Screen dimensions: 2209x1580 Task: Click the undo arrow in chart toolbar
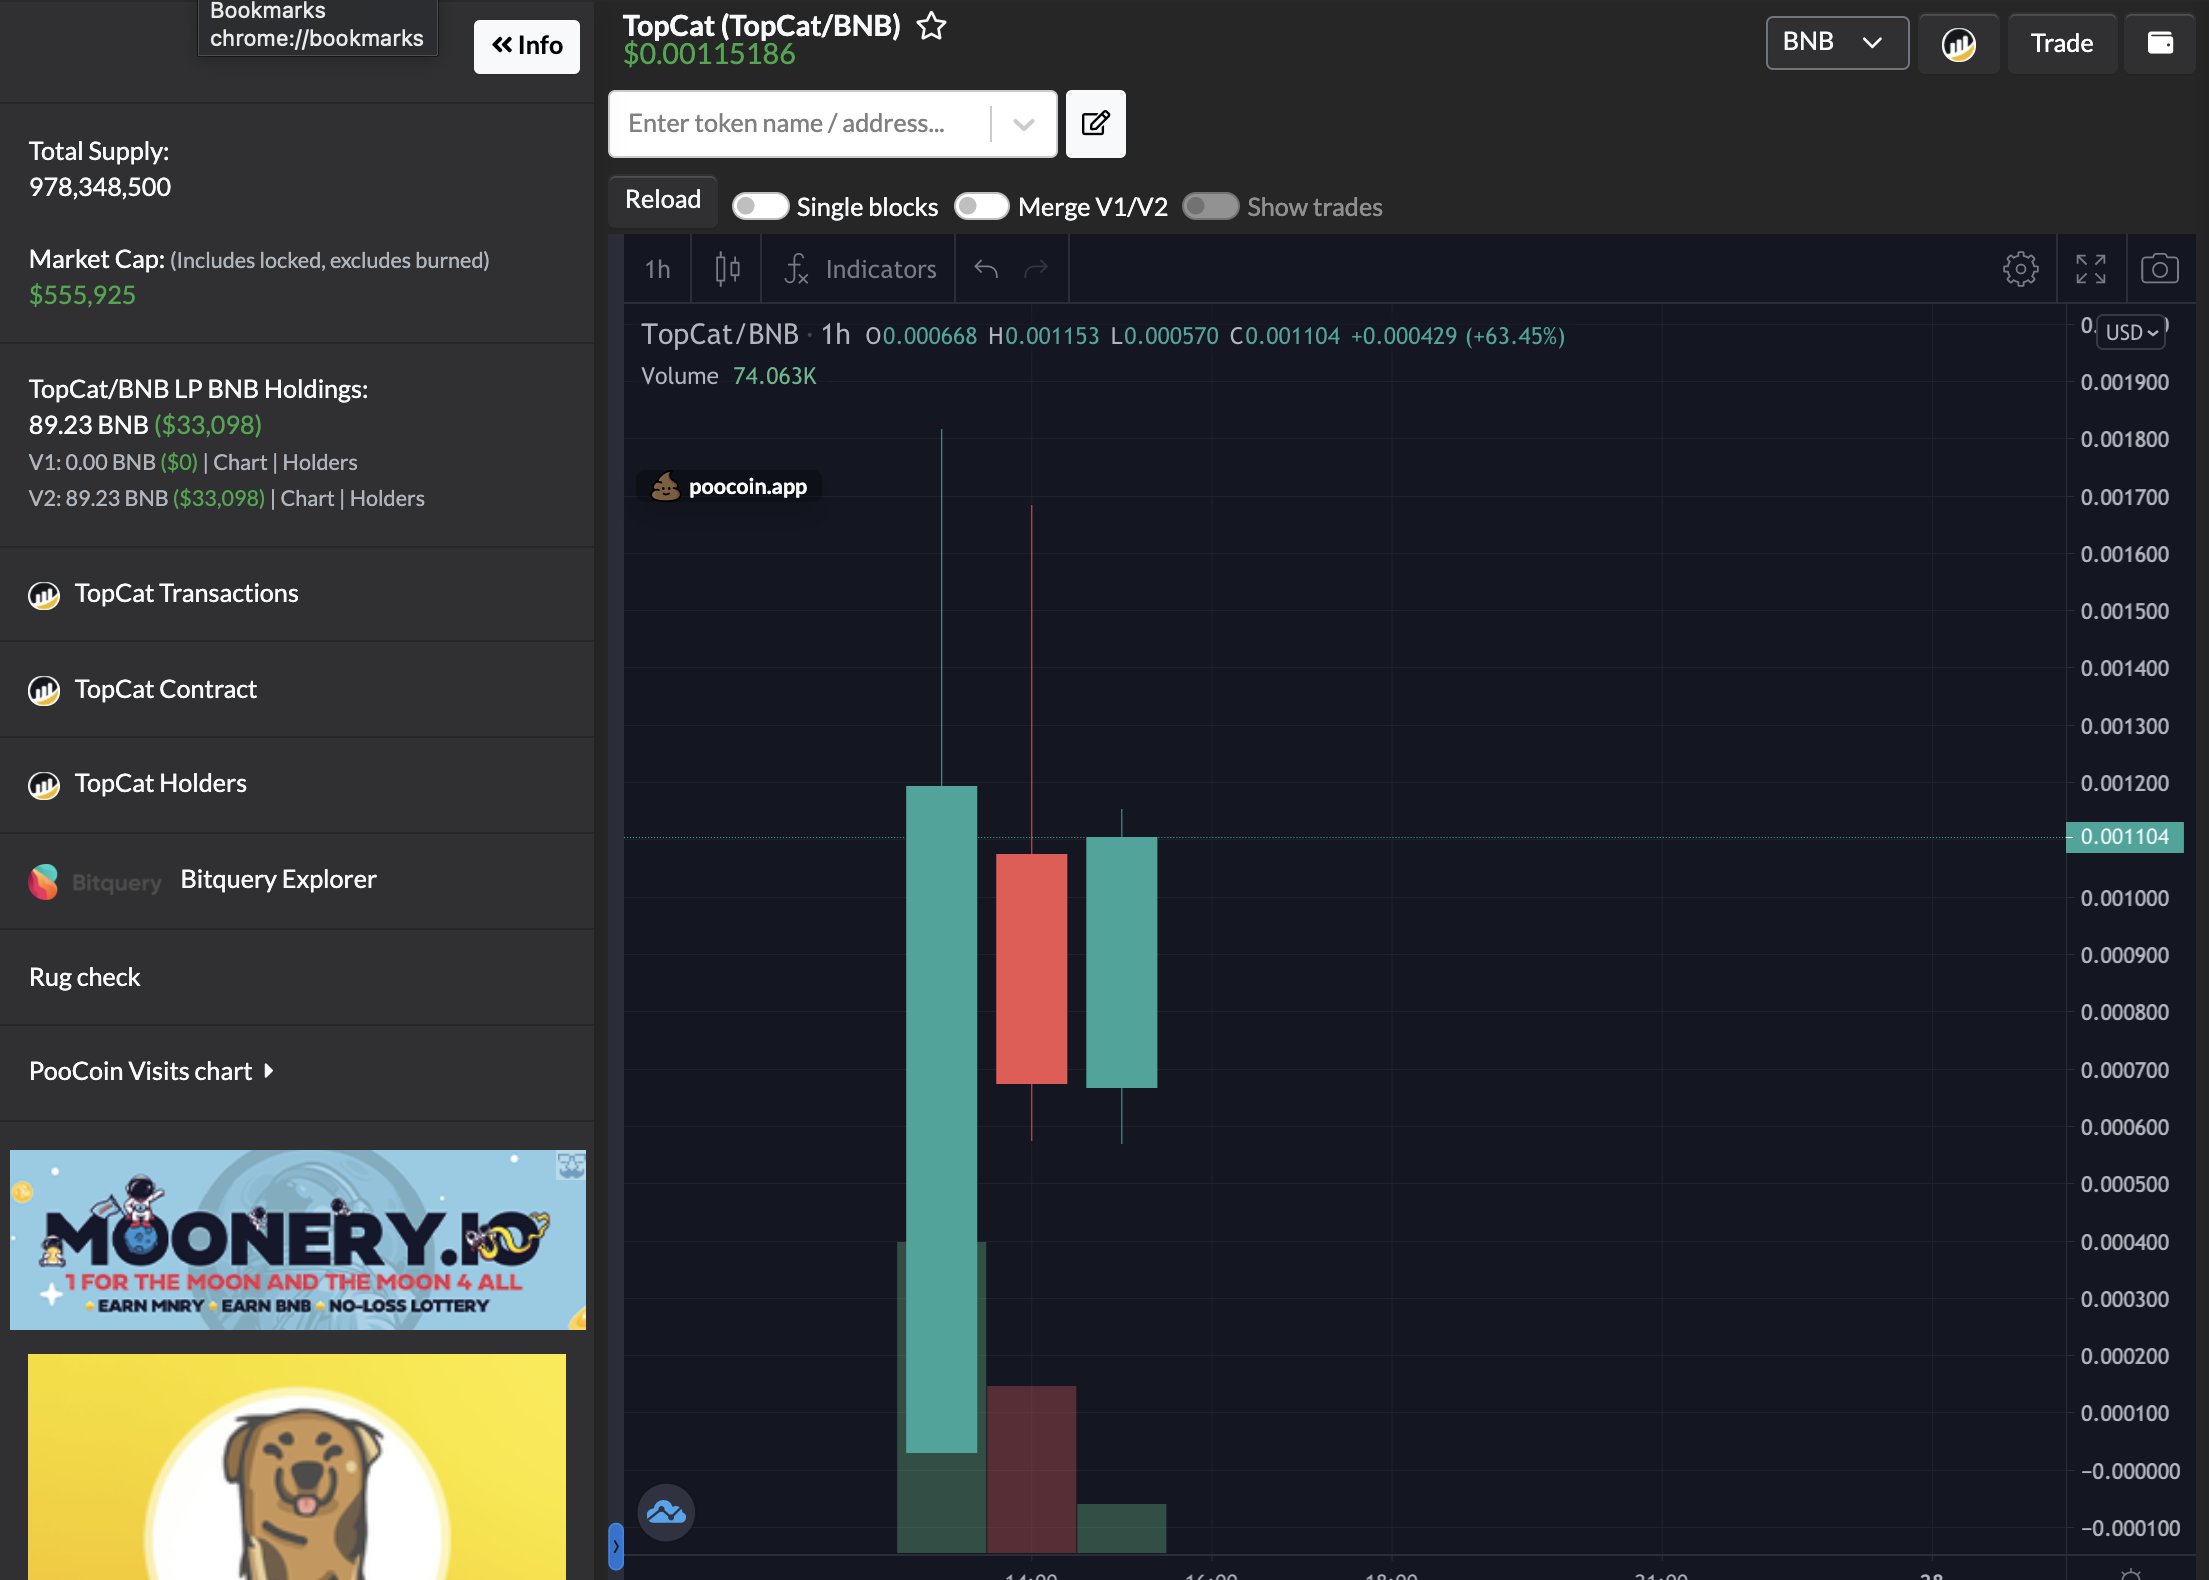tap(986, 269)
